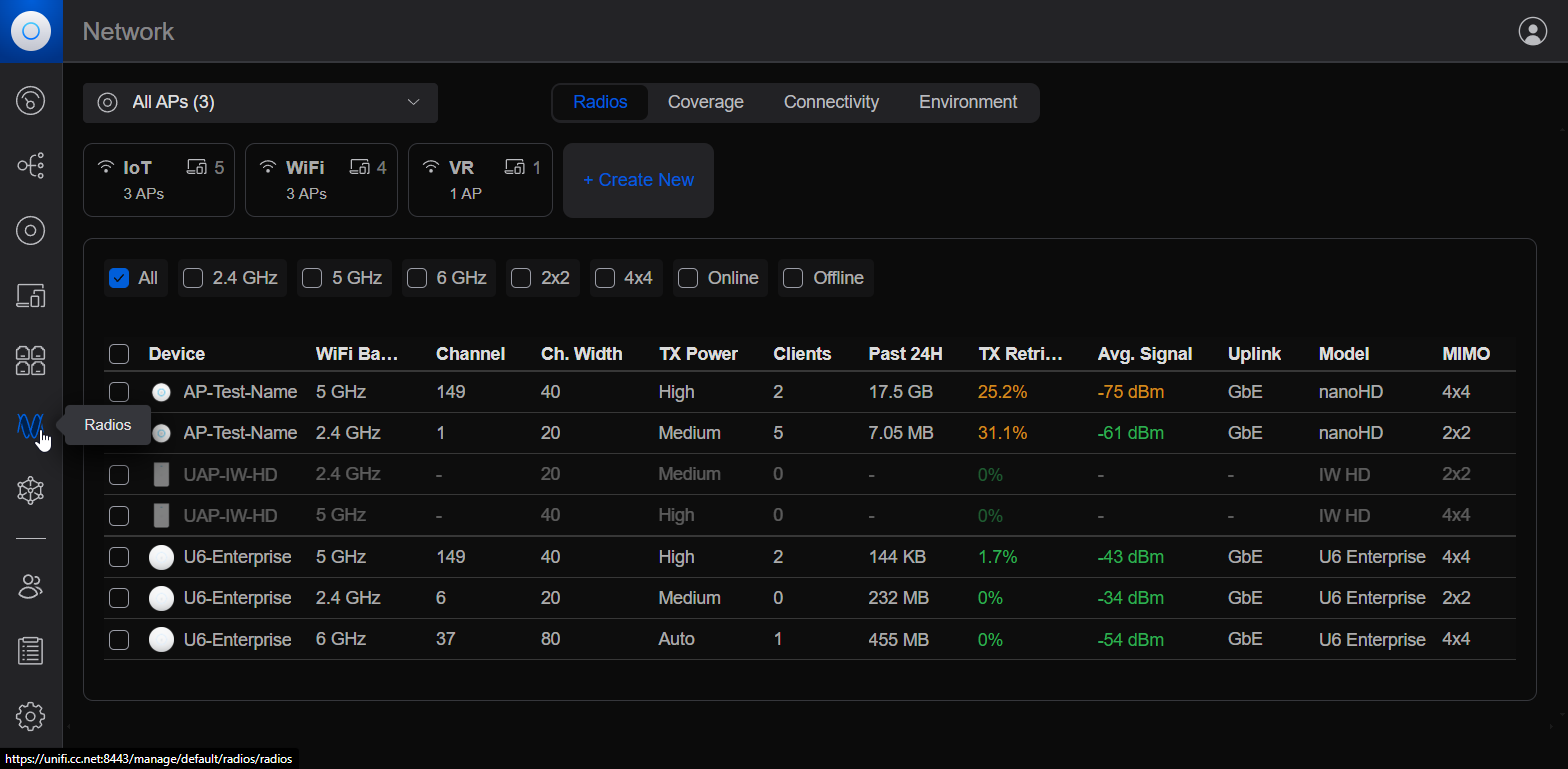Viewport: 1568px width, 769px height.
Task: Click the U6-Enterprise 5 GHz device icon
Action: (161, 557)
